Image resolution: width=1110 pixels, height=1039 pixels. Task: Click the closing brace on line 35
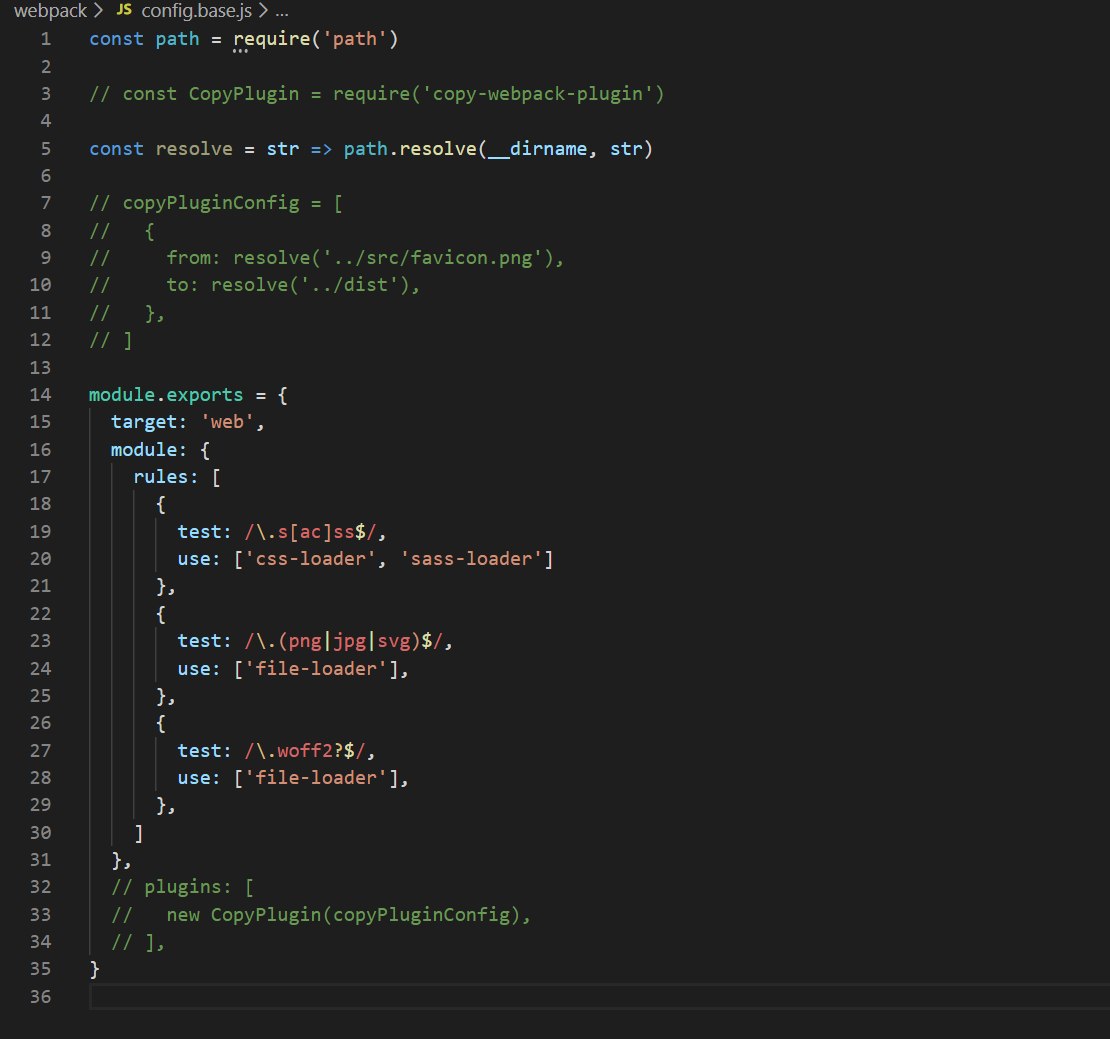[94, 970]
